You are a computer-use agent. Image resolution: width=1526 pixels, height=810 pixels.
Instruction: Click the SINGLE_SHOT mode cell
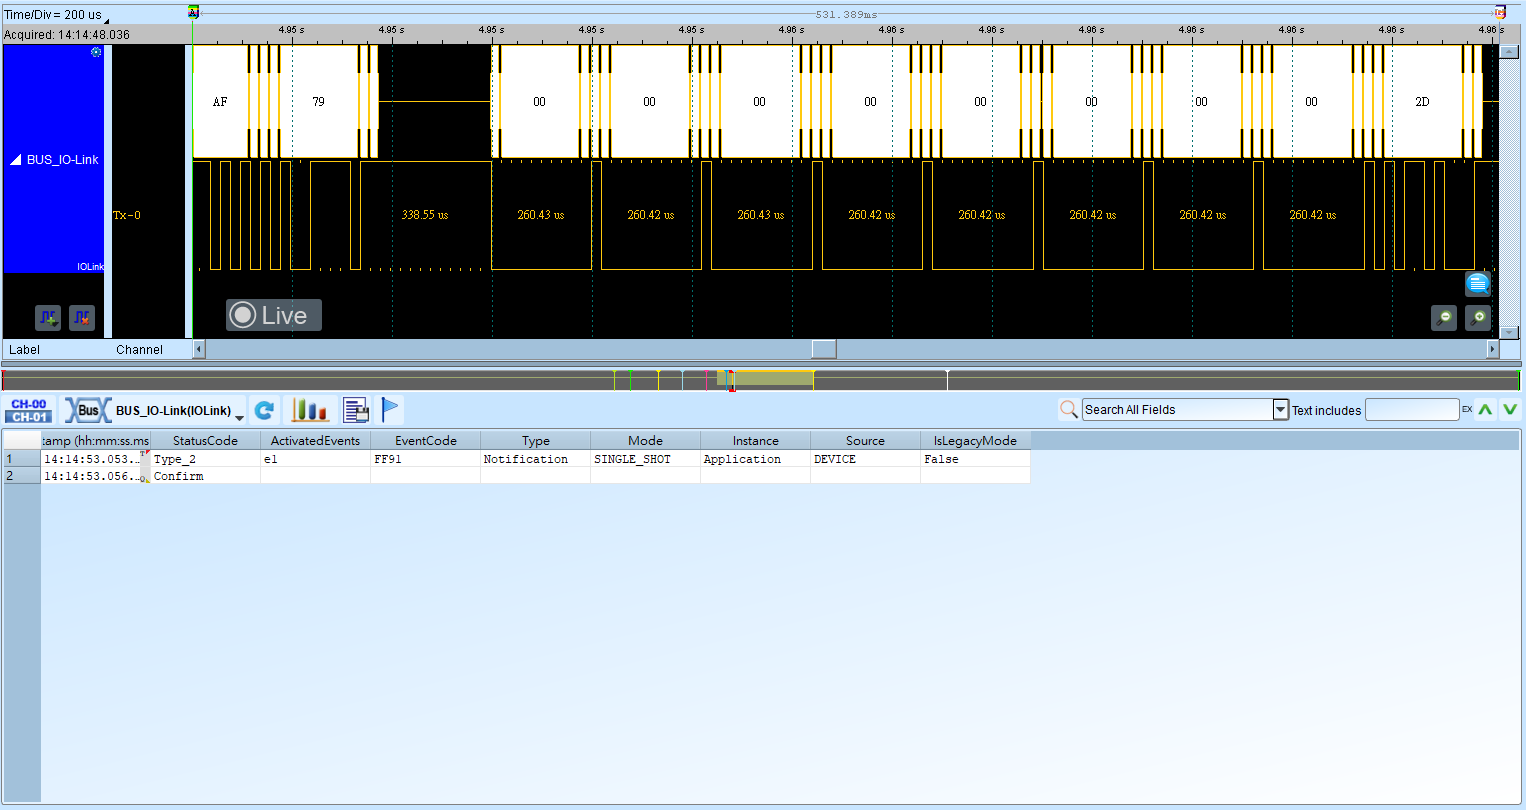645,459
